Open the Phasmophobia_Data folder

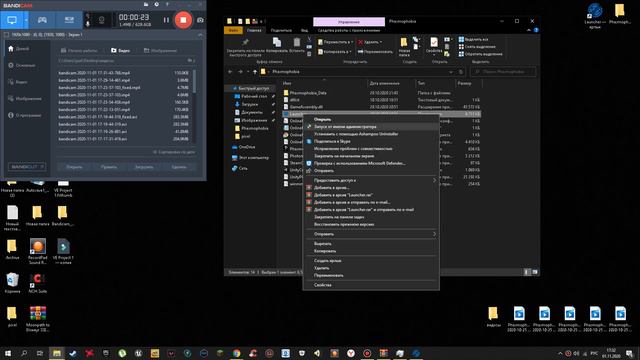click(x=308, y=93)
